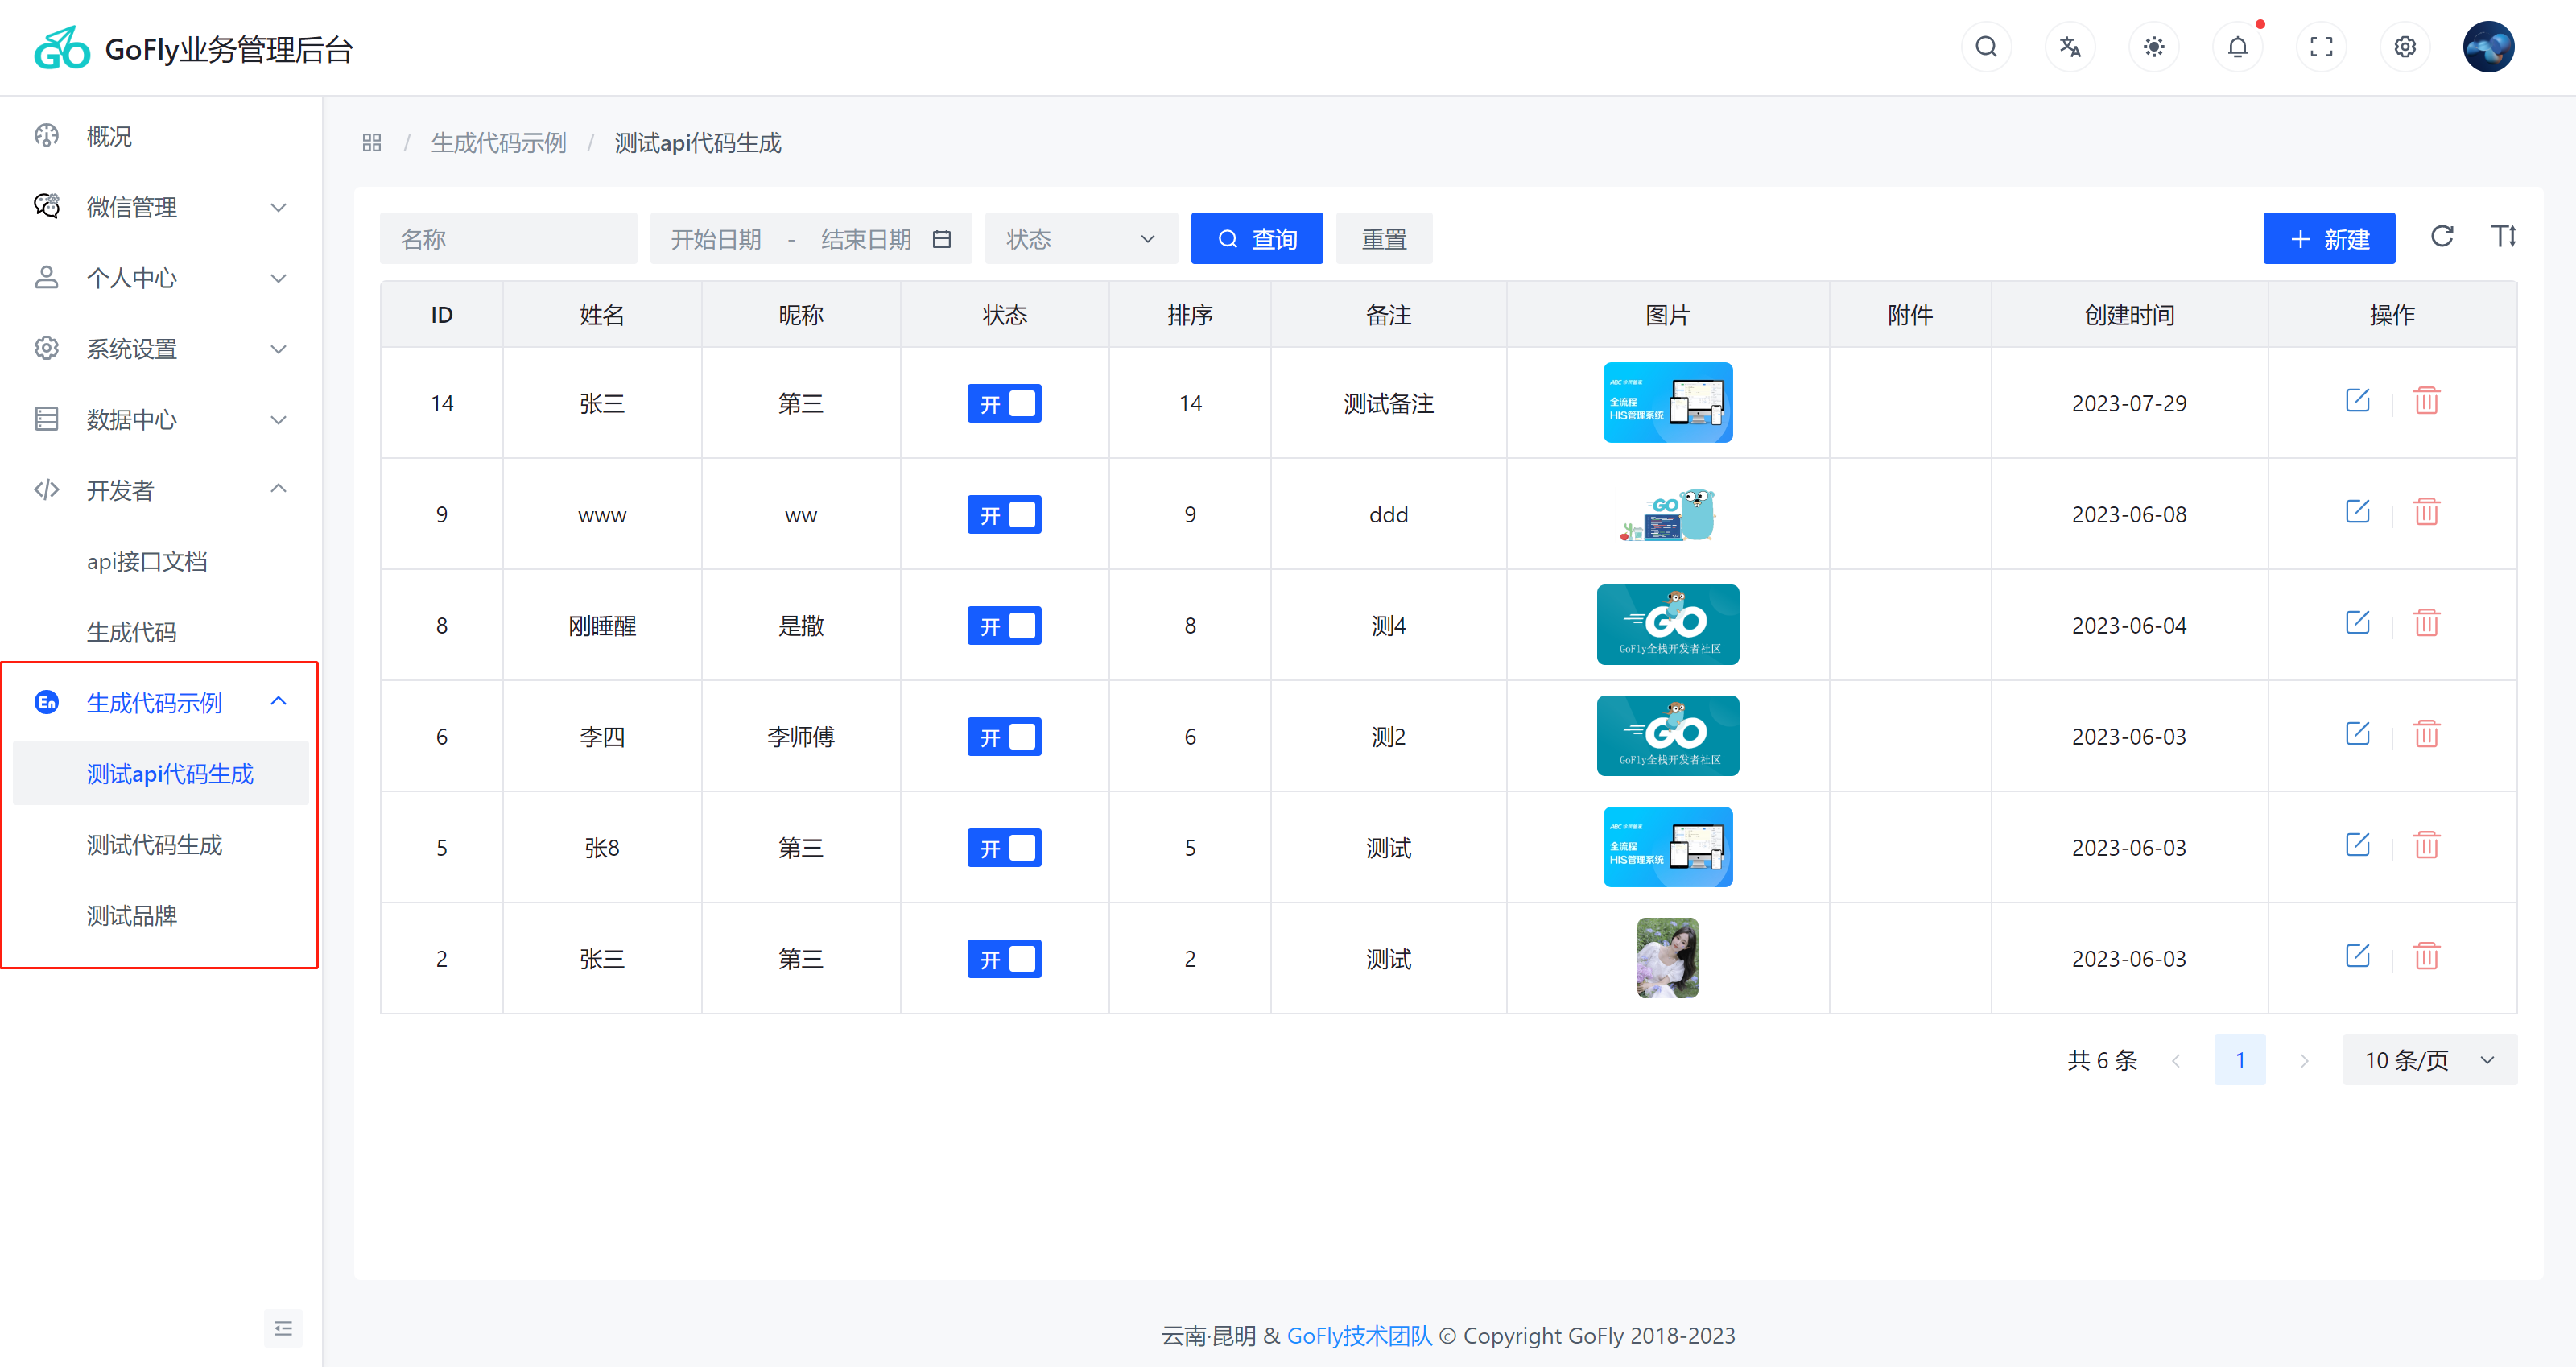Go to api接口文档 menu item

(x=147, y=561)
